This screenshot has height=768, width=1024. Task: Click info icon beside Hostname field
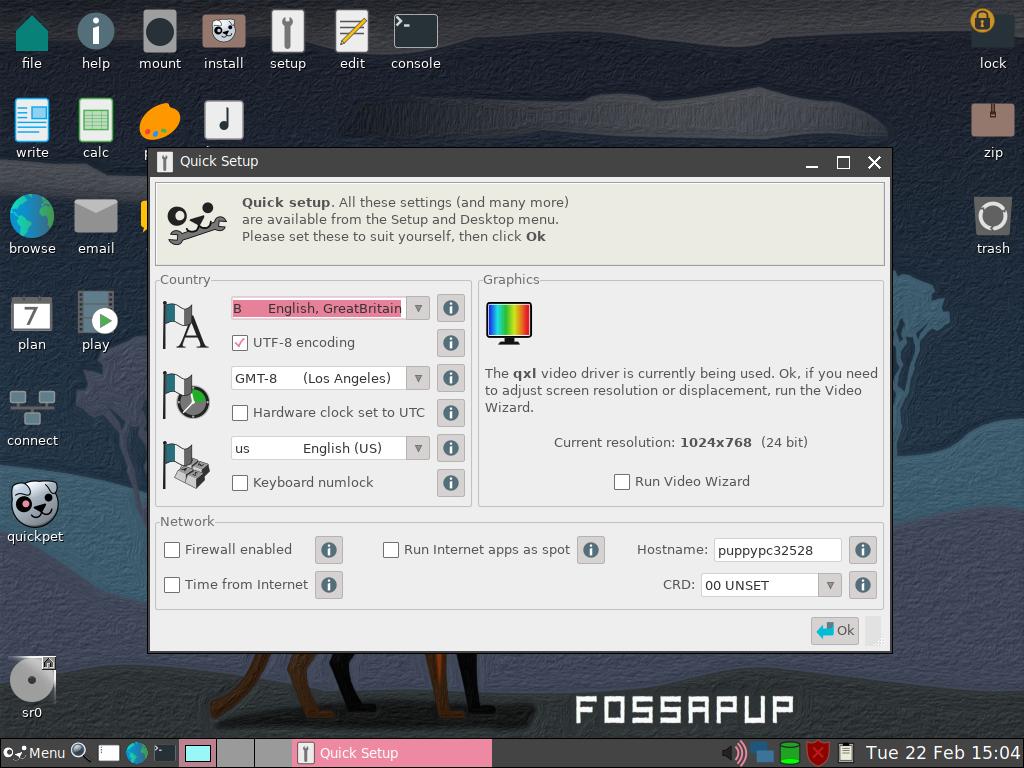862,550
